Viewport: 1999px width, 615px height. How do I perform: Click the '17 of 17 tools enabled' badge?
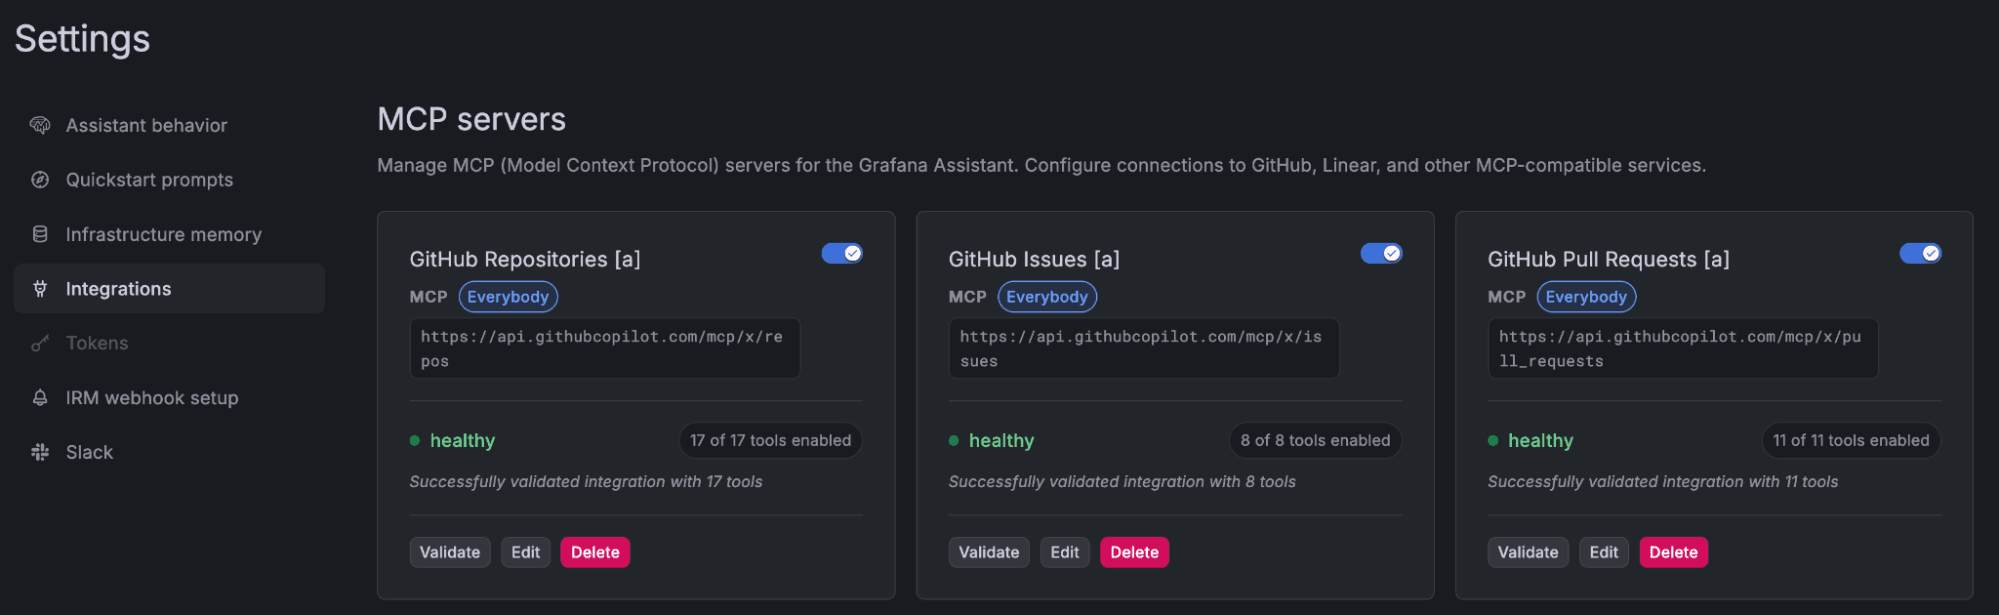tap(770, 440)
